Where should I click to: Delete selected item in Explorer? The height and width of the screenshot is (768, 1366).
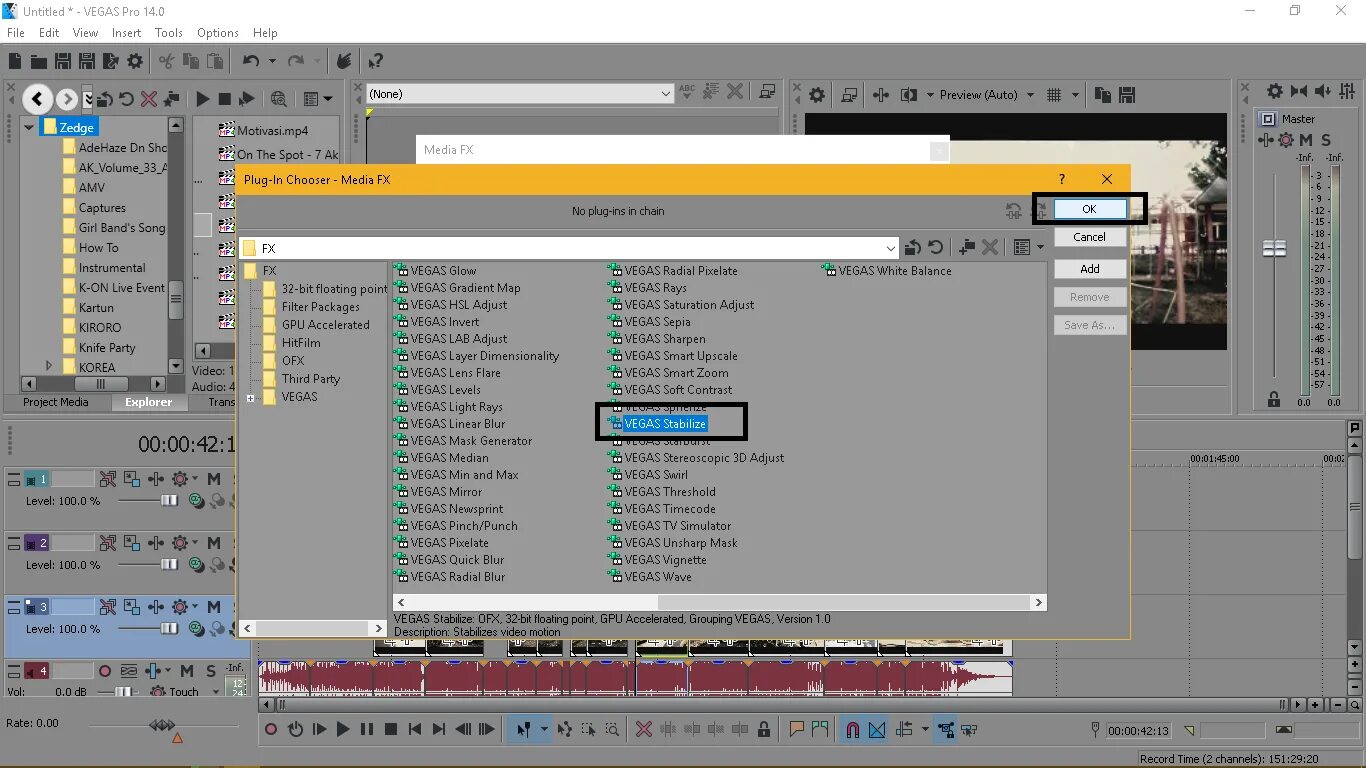[x=149, y=99]
